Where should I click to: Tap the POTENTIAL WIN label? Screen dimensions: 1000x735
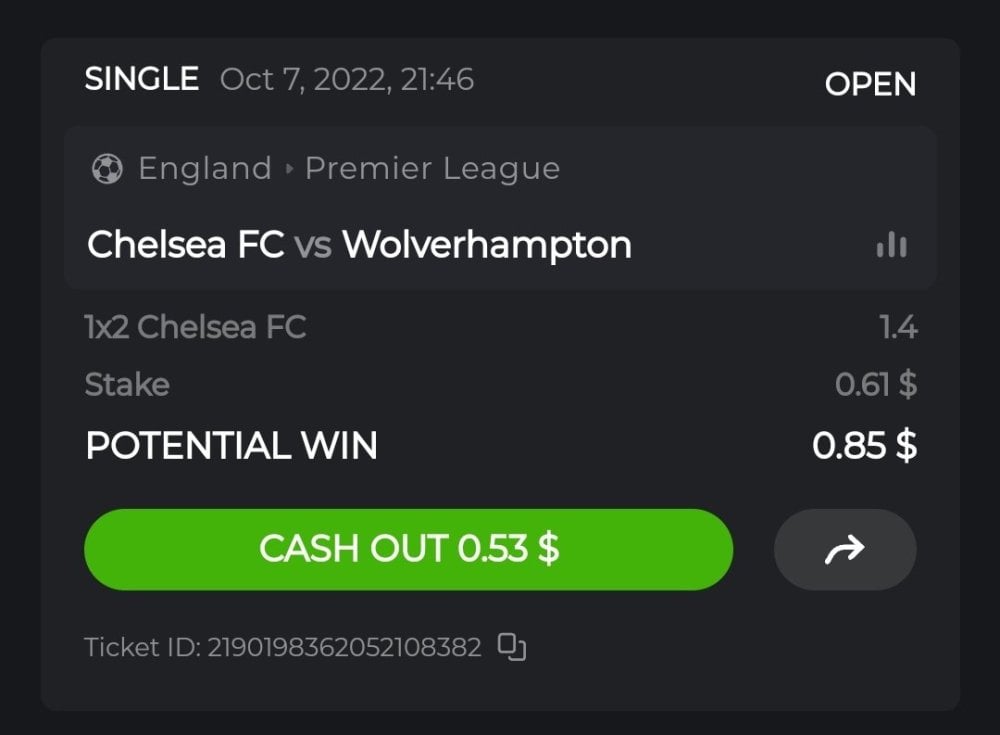[x=232, y=446]
